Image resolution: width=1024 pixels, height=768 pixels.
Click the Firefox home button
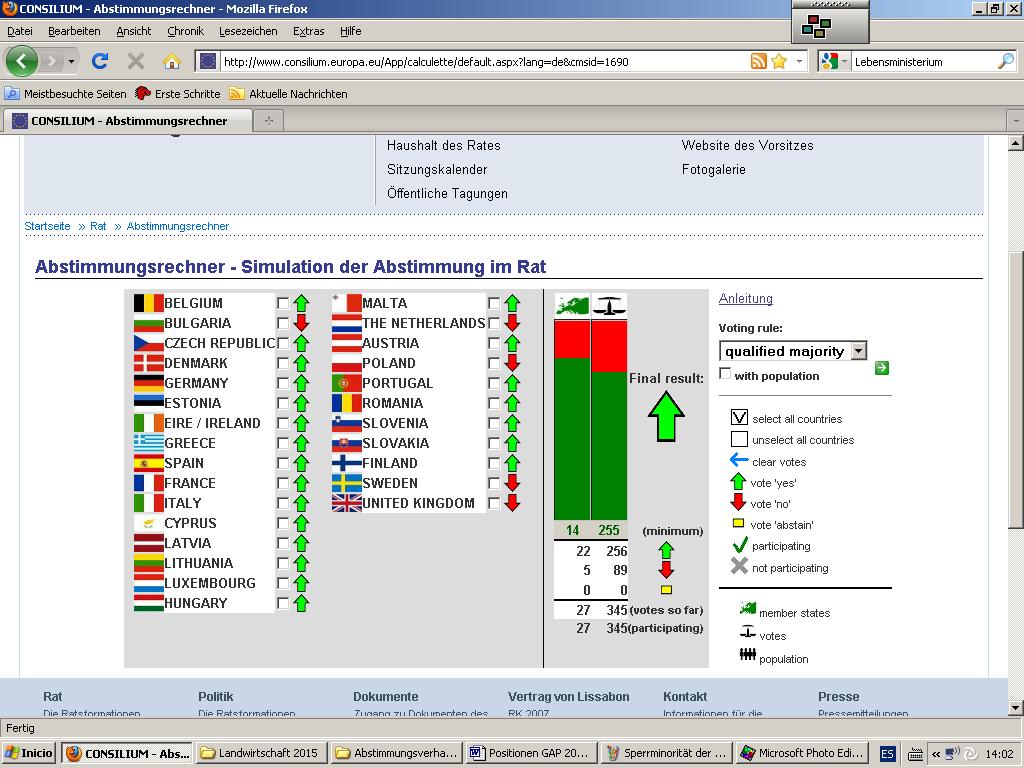(172, 61)
